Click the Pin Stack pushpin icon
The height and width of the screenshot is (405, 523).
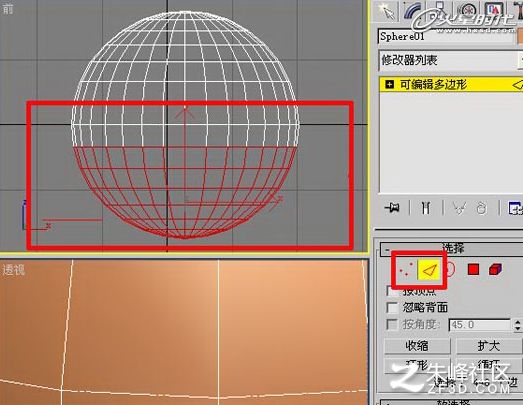(392, 208)
